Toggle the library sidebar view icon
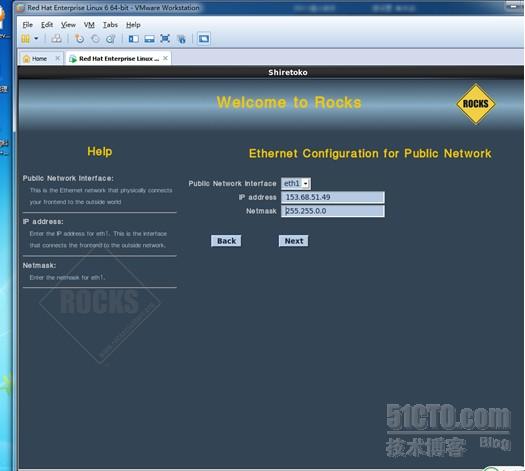Screen dimensions: 525x471 [x=134, y=39]
